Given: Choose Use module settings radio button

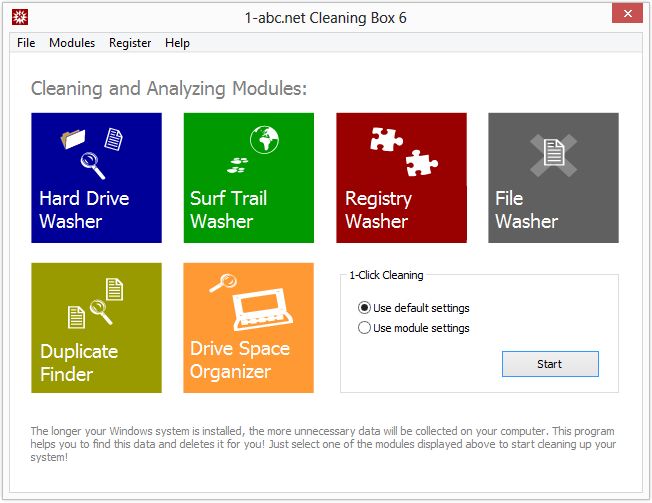Looking at the screenshot, I should [x=414, y=328].
